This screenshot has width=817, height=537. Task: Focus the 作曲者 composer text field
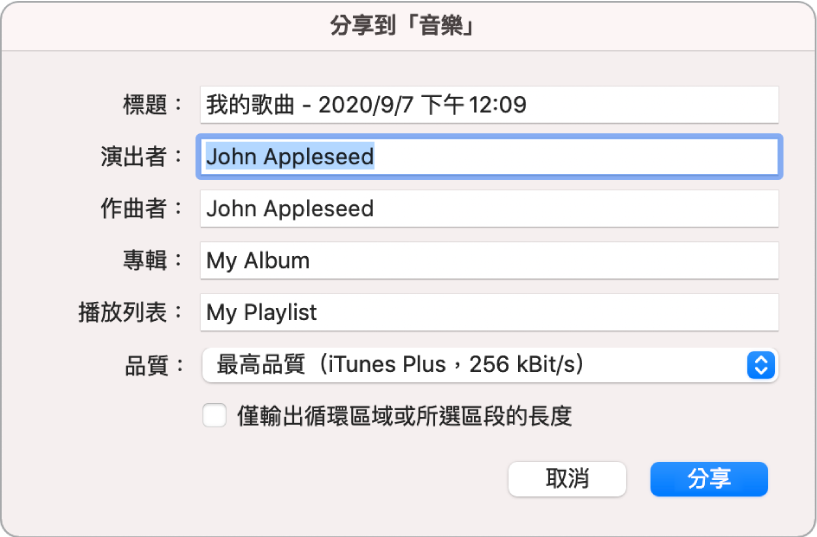(x=488, y=209)
